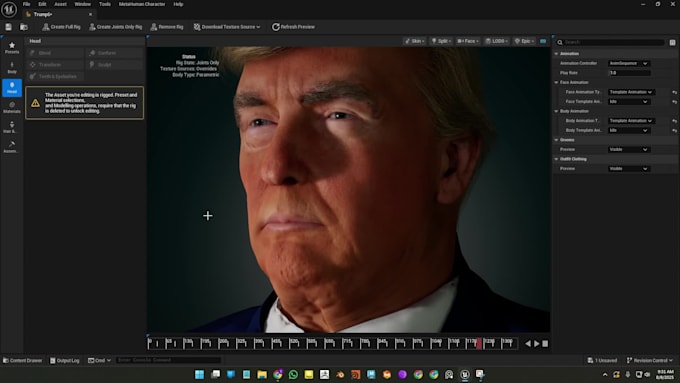Open Download Texture Source dropdown
Viewport: 680px width, 383px height.
227,27
